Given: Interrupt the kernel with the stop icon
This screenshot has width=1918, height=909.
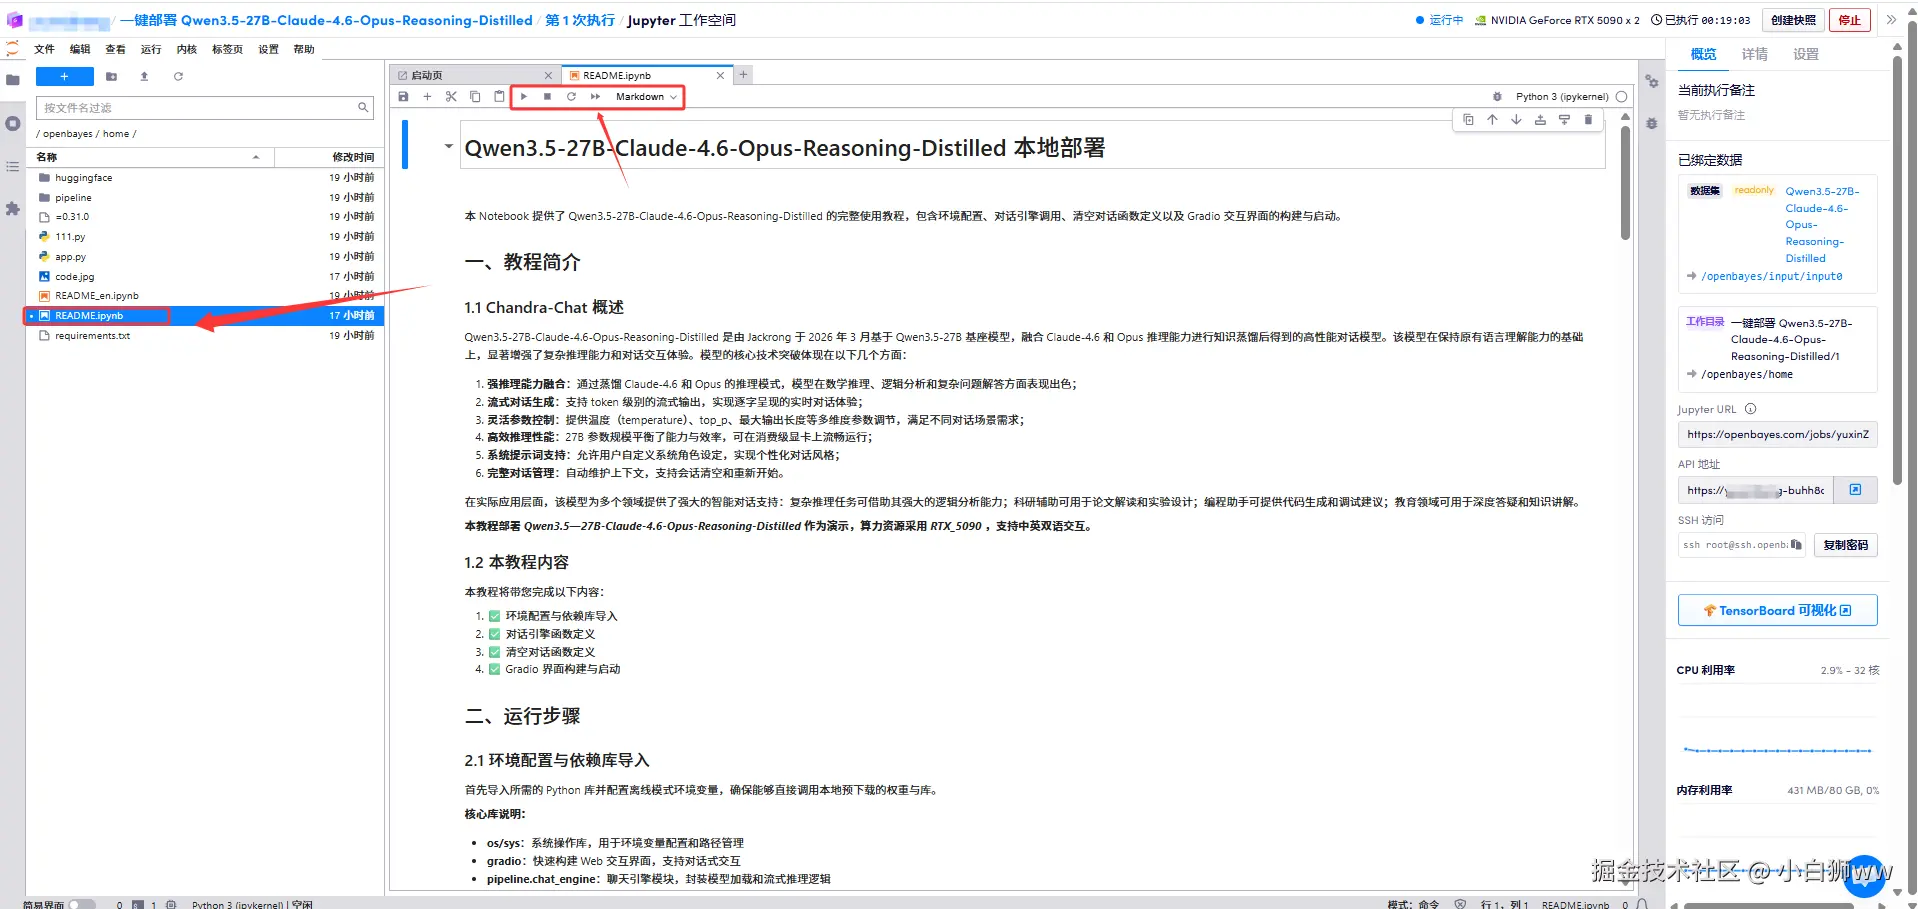Looking at the screenshot, I should [x=547, y=97].
